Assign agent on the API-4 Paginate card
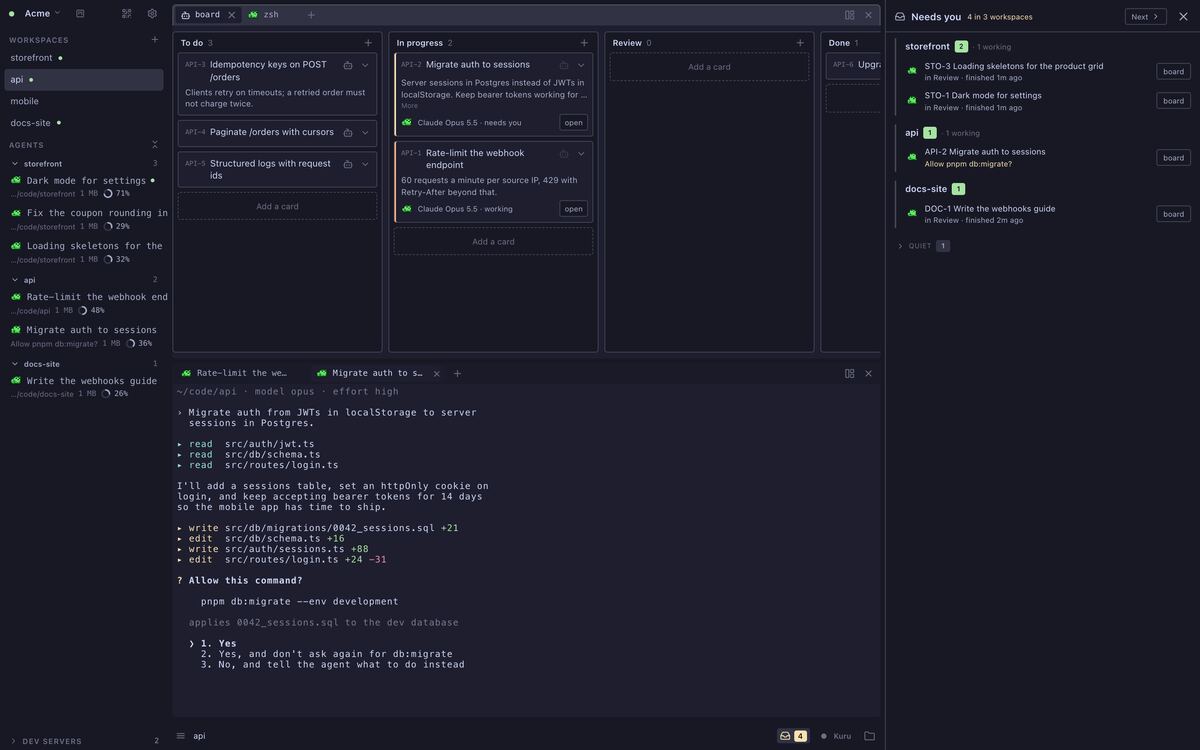This screenshot has height=750, width=1200. pyautogui.click(x=348, y=132)
